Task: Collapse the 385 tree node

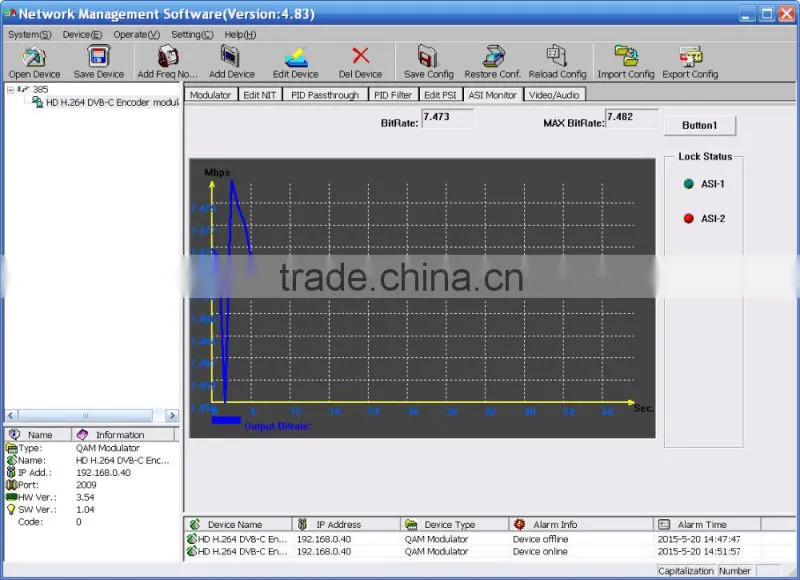Action: tap(10, 90)
